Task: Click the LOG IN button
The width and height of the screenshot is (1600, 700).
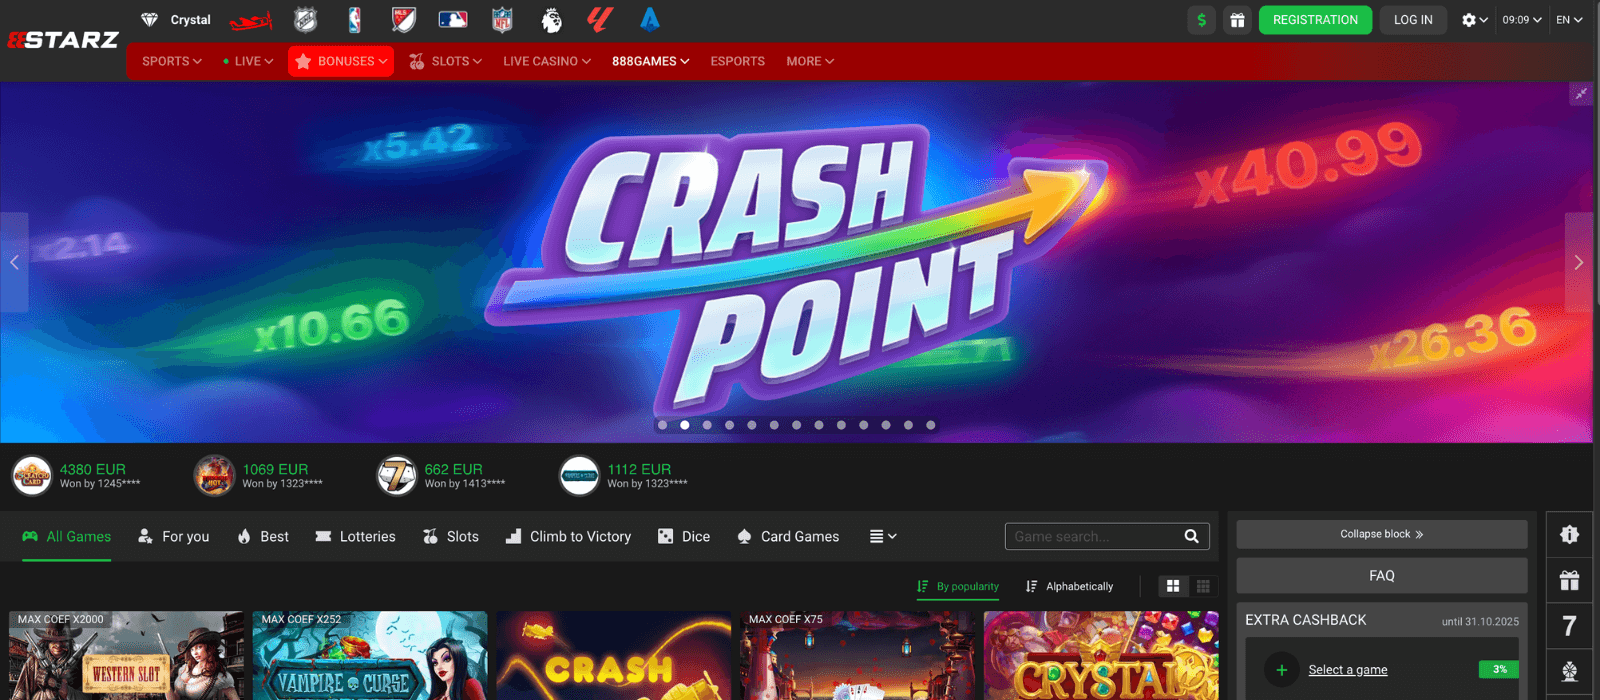Action: 1413,20
